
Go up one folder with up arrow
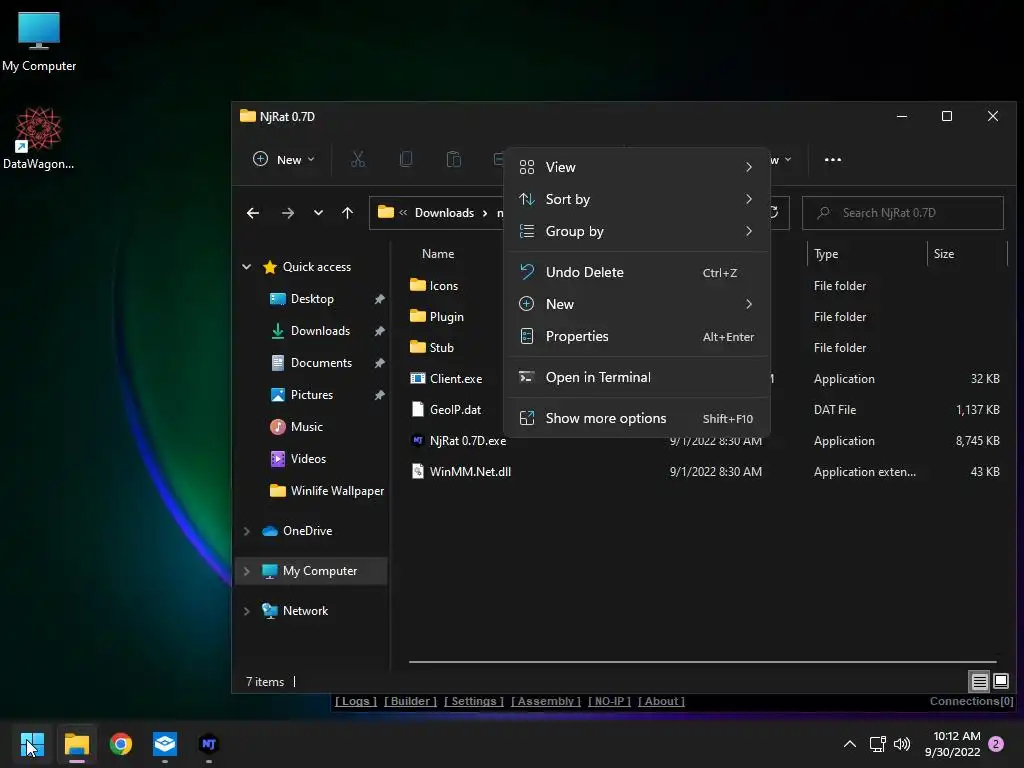tap(347, 213)
